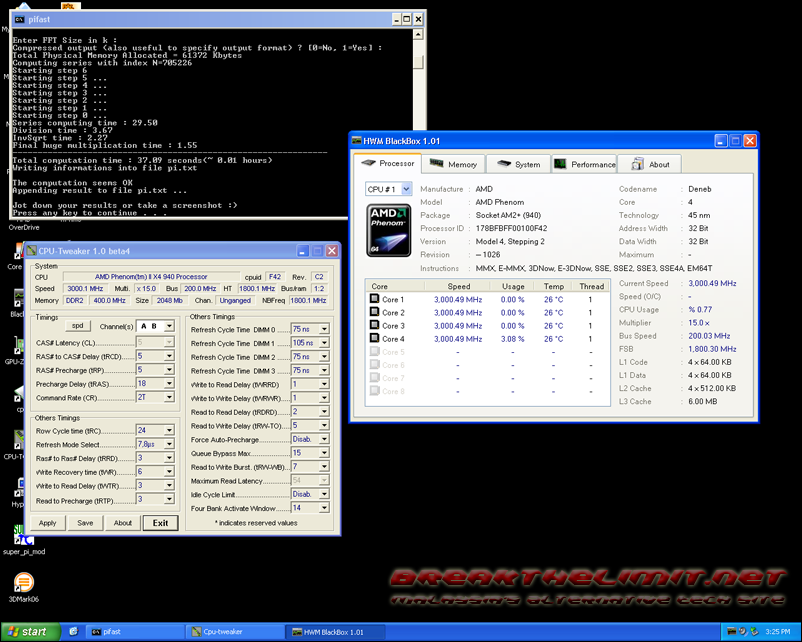Click the Safely Remove Hardware tray icon
This screenshot has width=802, height=642.
coord(754,632)
